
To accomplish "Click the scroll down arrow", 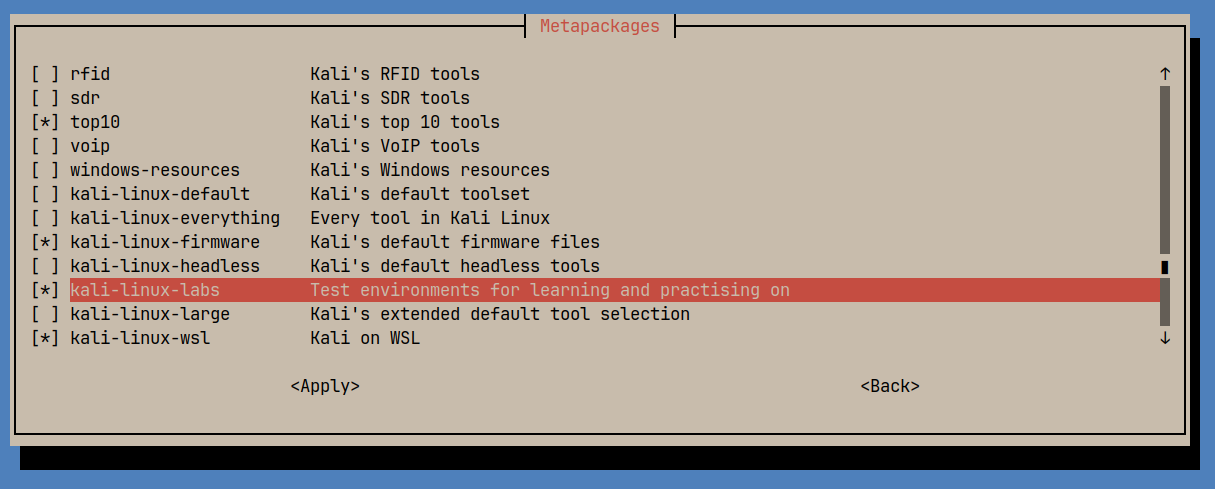I will click(1165, 338).
